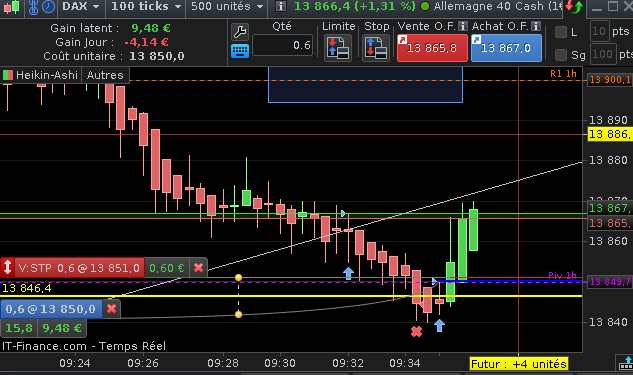Click the 09:30 time axis label

coord(280,363)
